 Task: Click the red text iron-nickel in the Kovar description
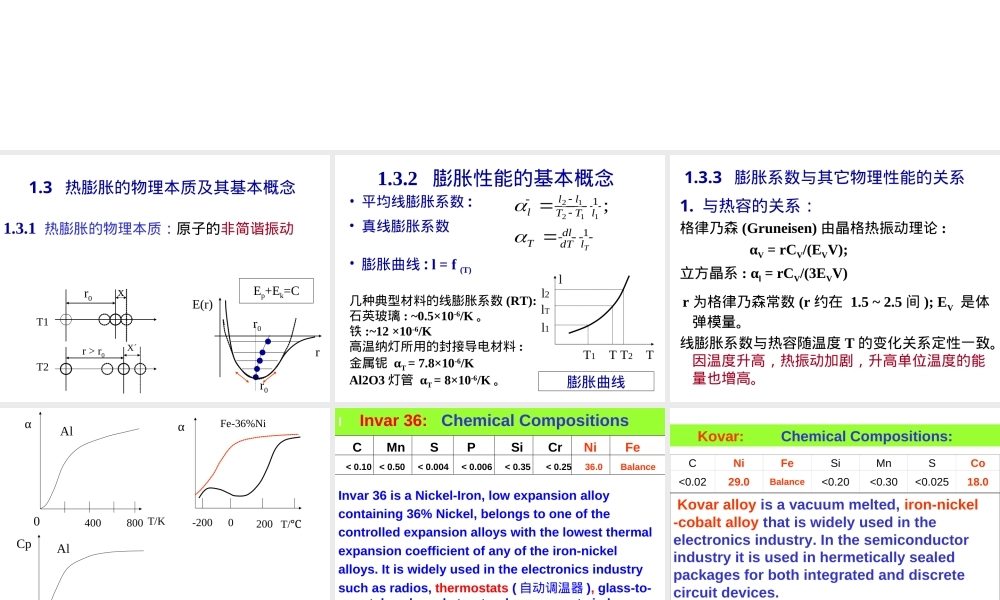941,505
